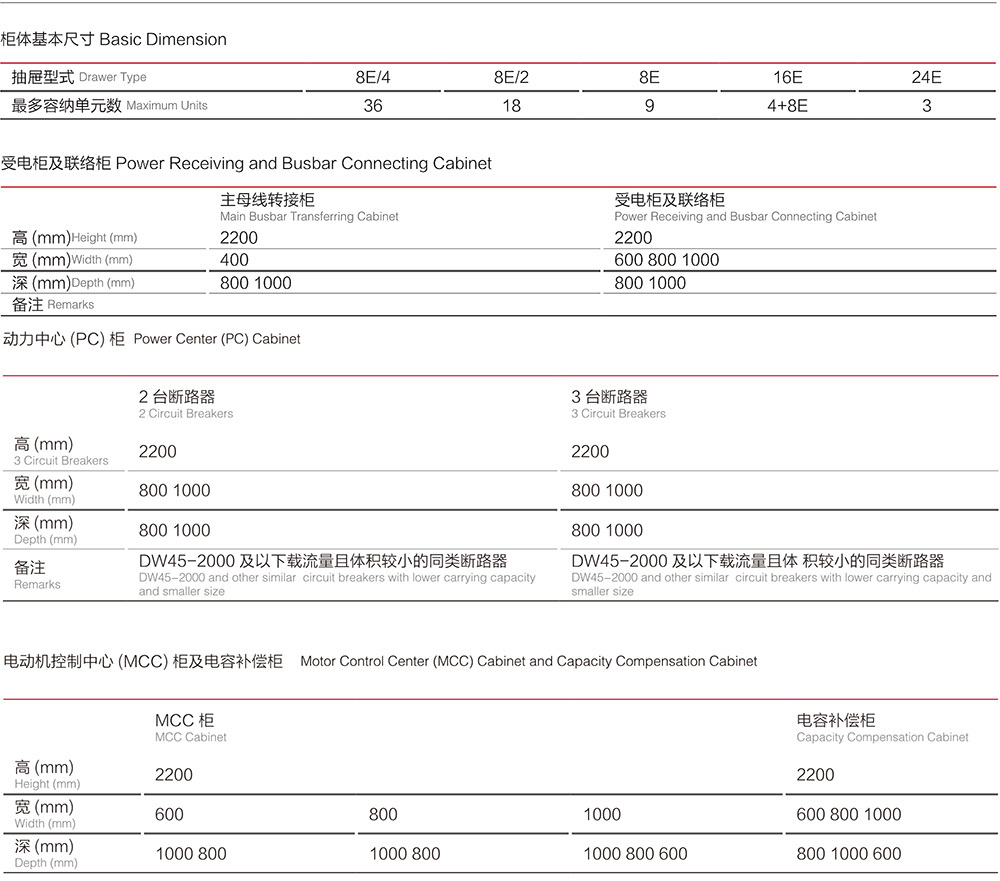
Task: Click the "8E/4" drawer type header
Action: click(373, 78)
